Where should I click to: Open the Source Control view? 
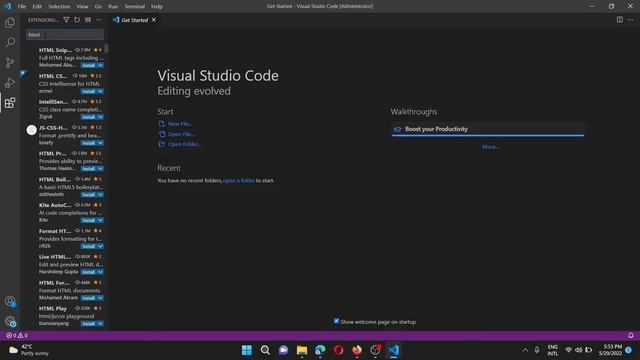click(10, 62)
